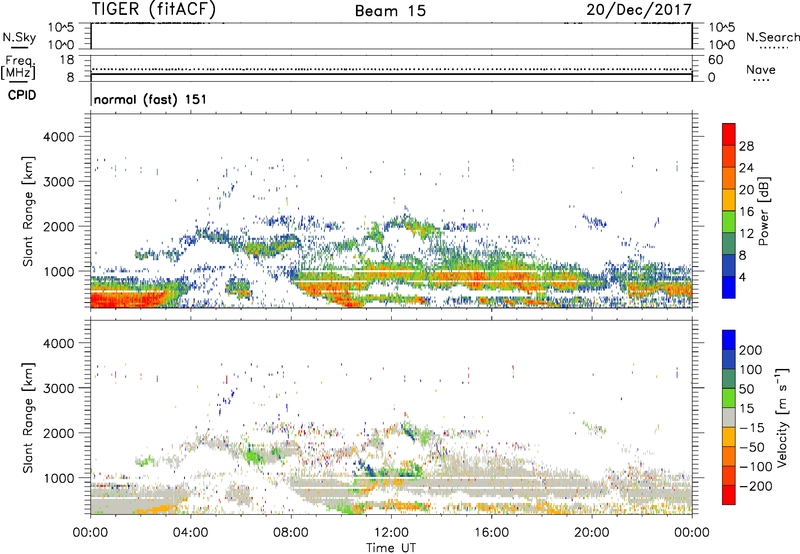The height and width of the screenshot is (554, 800).
Task: Click the Nave legend label
Action: [760, 70]
